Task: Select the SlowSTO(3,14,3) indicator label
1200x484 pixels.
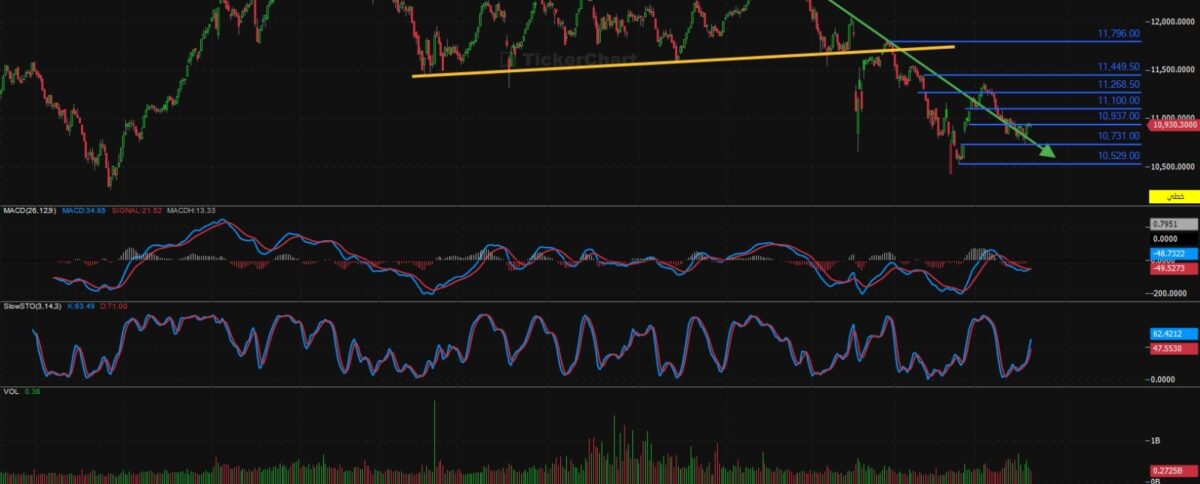Action: point(33,306)
